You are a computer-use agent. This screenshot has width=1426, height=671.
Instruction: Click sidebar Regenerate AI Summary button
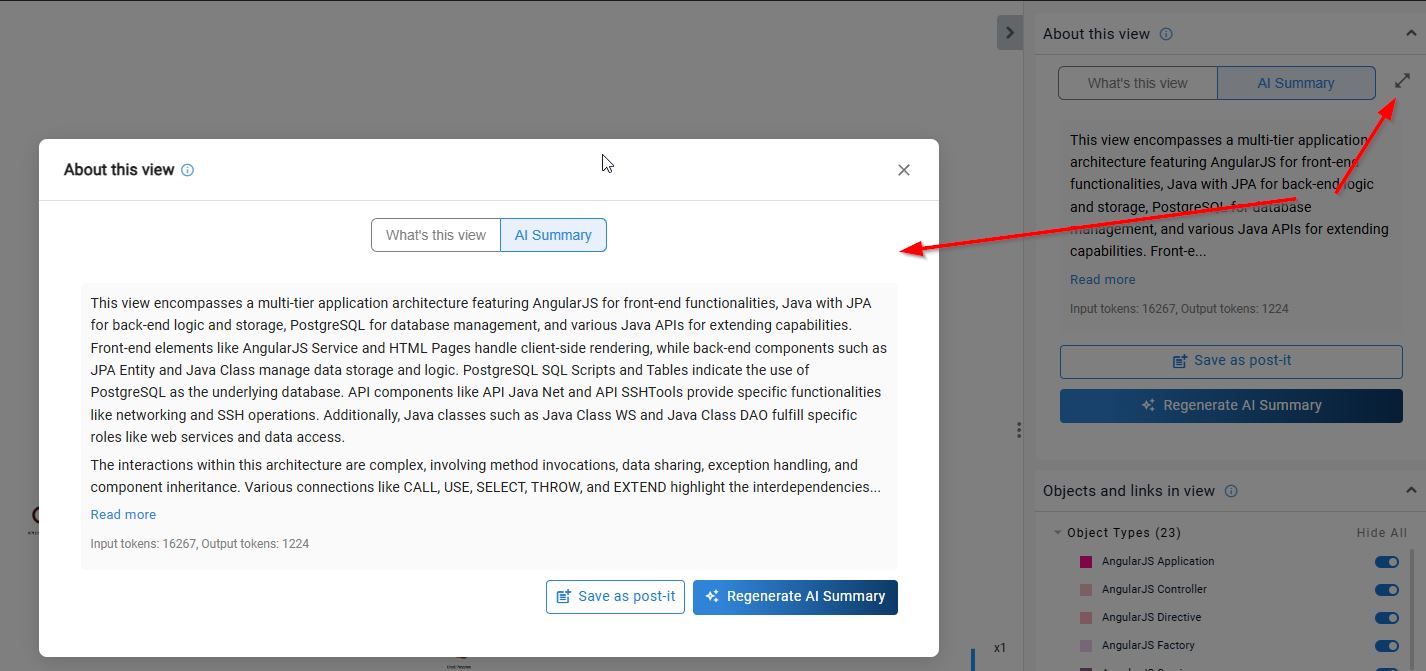point(1230,405)
